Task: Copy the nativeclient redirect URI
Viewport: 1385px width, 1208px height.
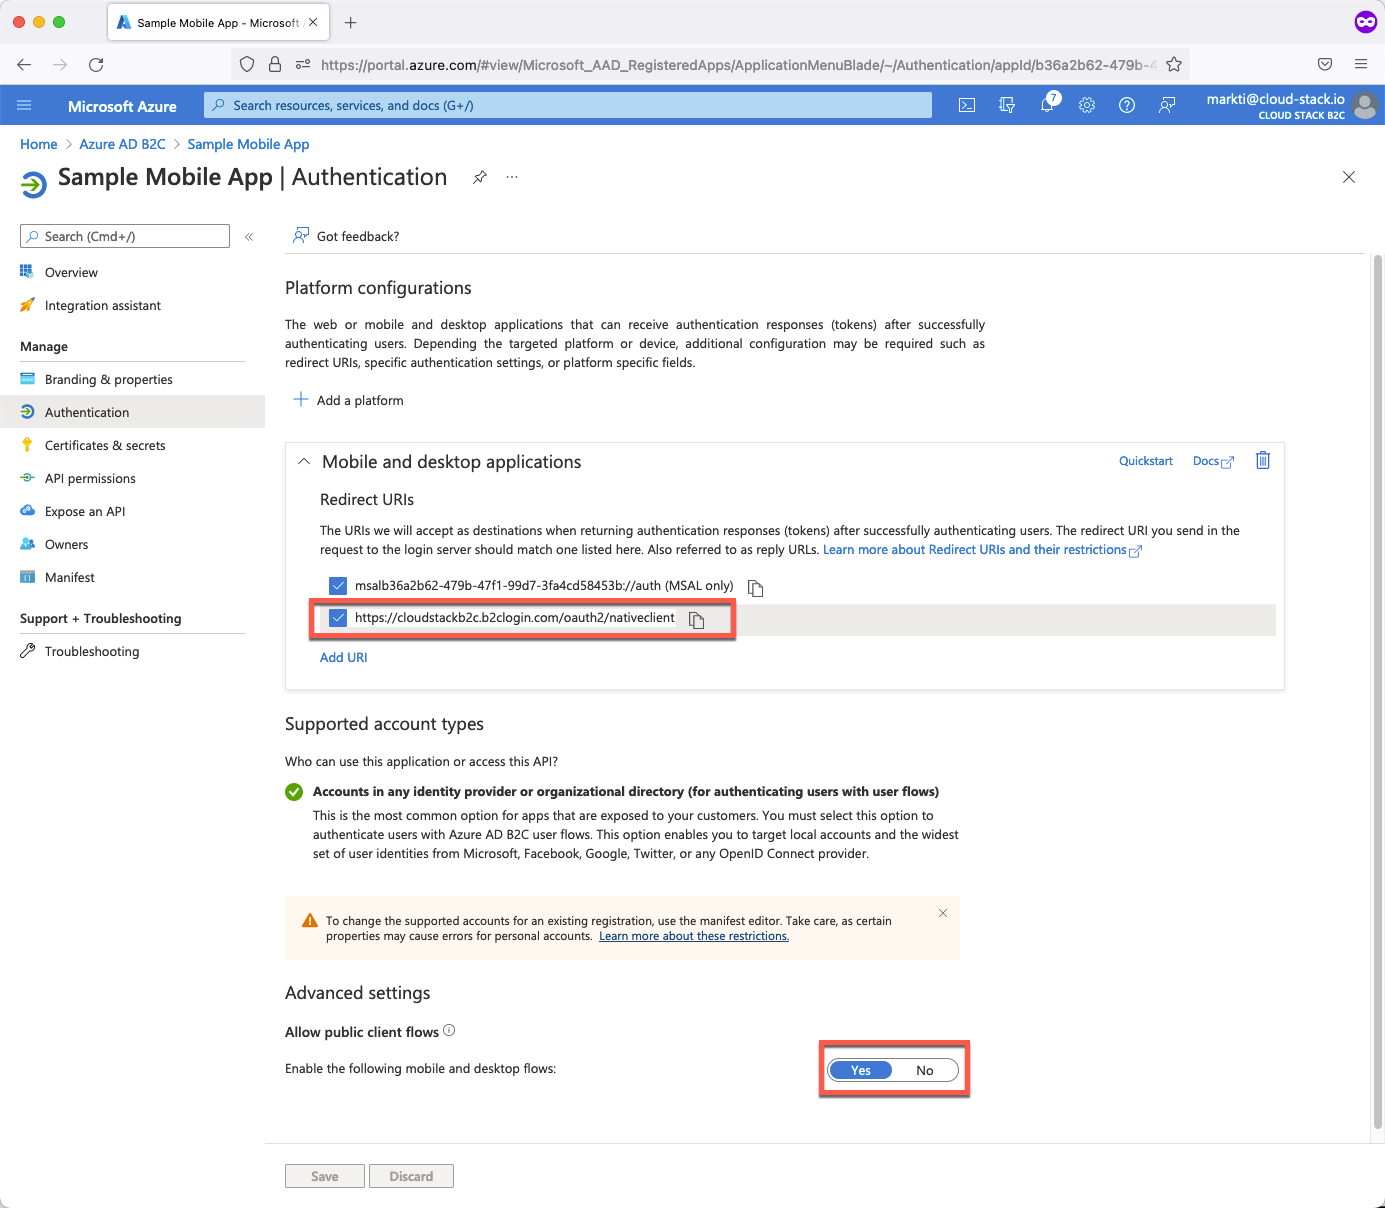Action: (x=697, y=620)
